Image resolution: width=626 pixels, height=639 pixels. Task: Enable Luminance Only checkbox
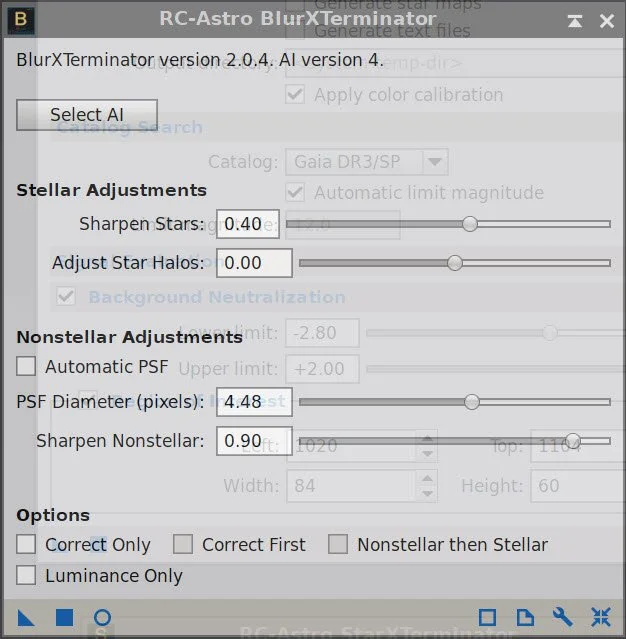click(x=26, y=575)
